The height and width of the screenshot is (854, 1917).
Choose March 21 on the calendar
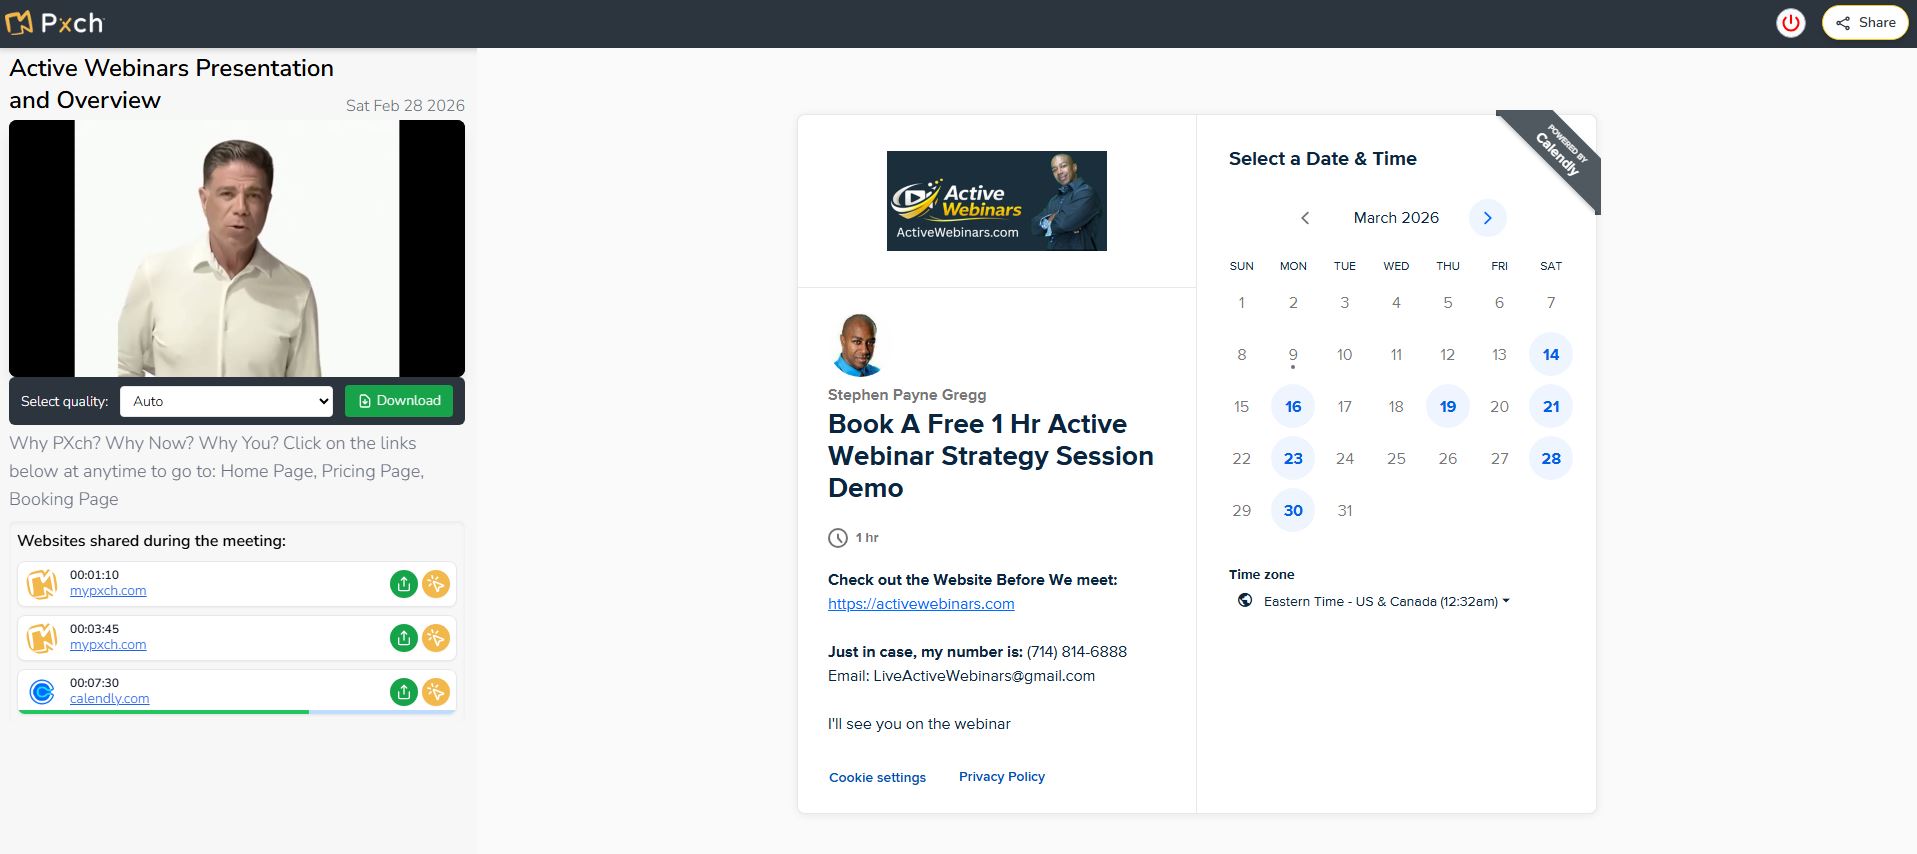coord(1551,406)
